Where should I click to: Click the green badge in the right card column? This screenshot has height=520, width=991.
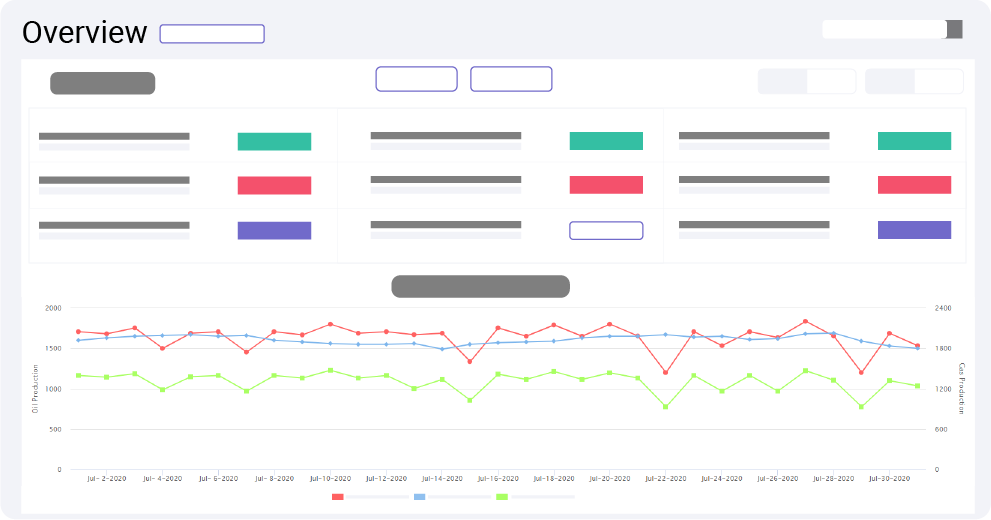coord(915,141)
